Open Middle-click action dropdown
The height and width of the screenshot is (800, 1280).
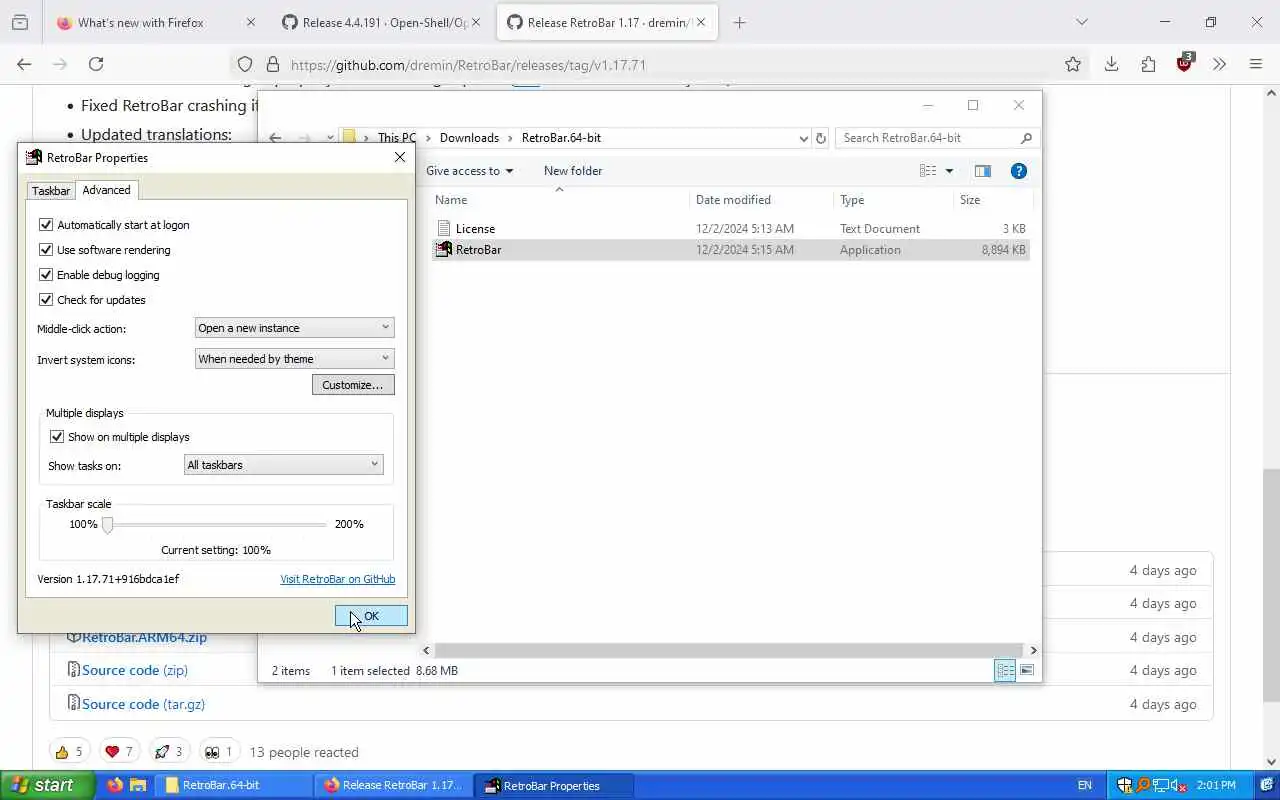tap(294, 328)
